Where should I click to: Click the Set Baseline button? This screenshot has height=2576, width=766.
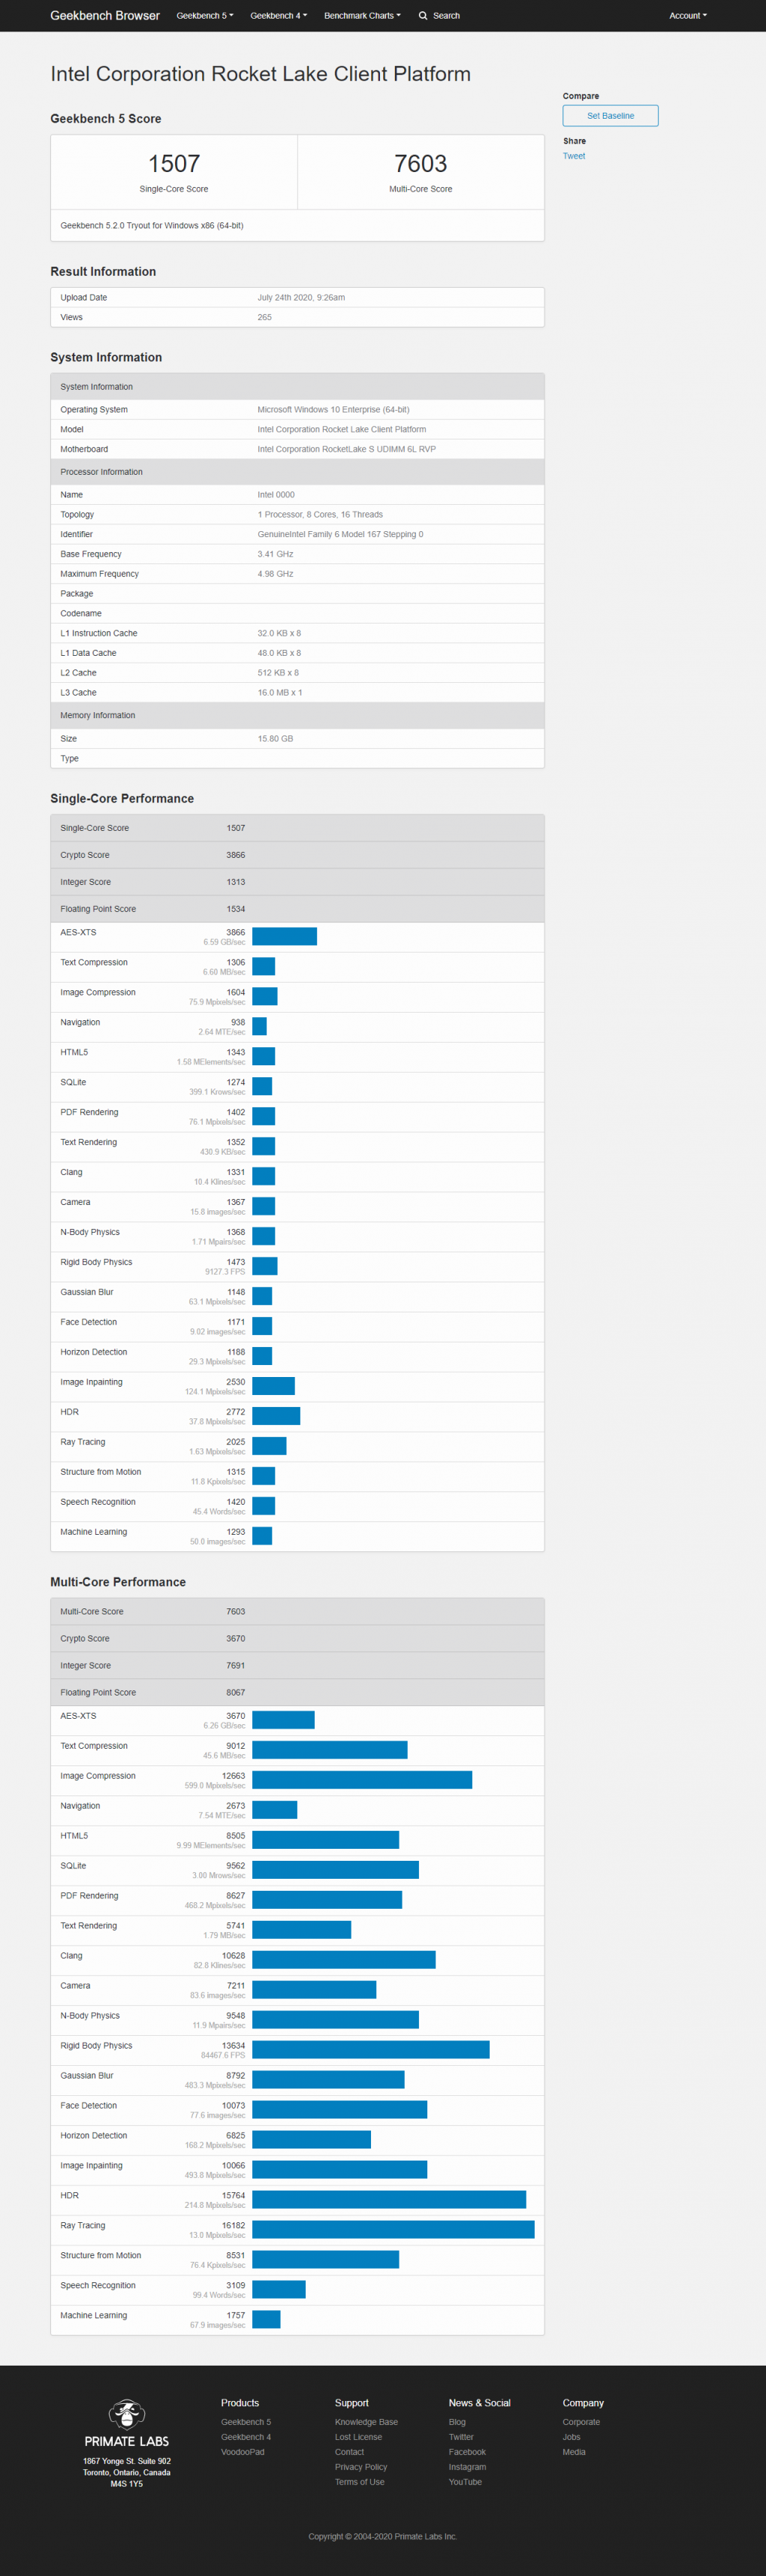(610, 116)
